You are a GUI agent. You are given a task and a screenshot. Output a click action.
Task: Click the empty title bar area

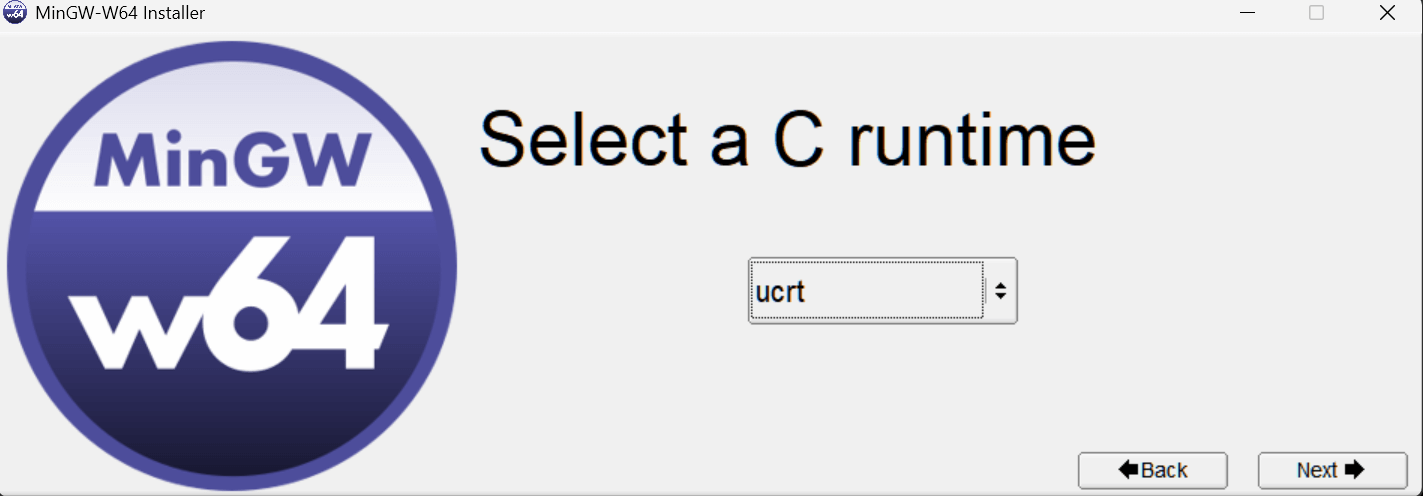click(x=700, y=14)
